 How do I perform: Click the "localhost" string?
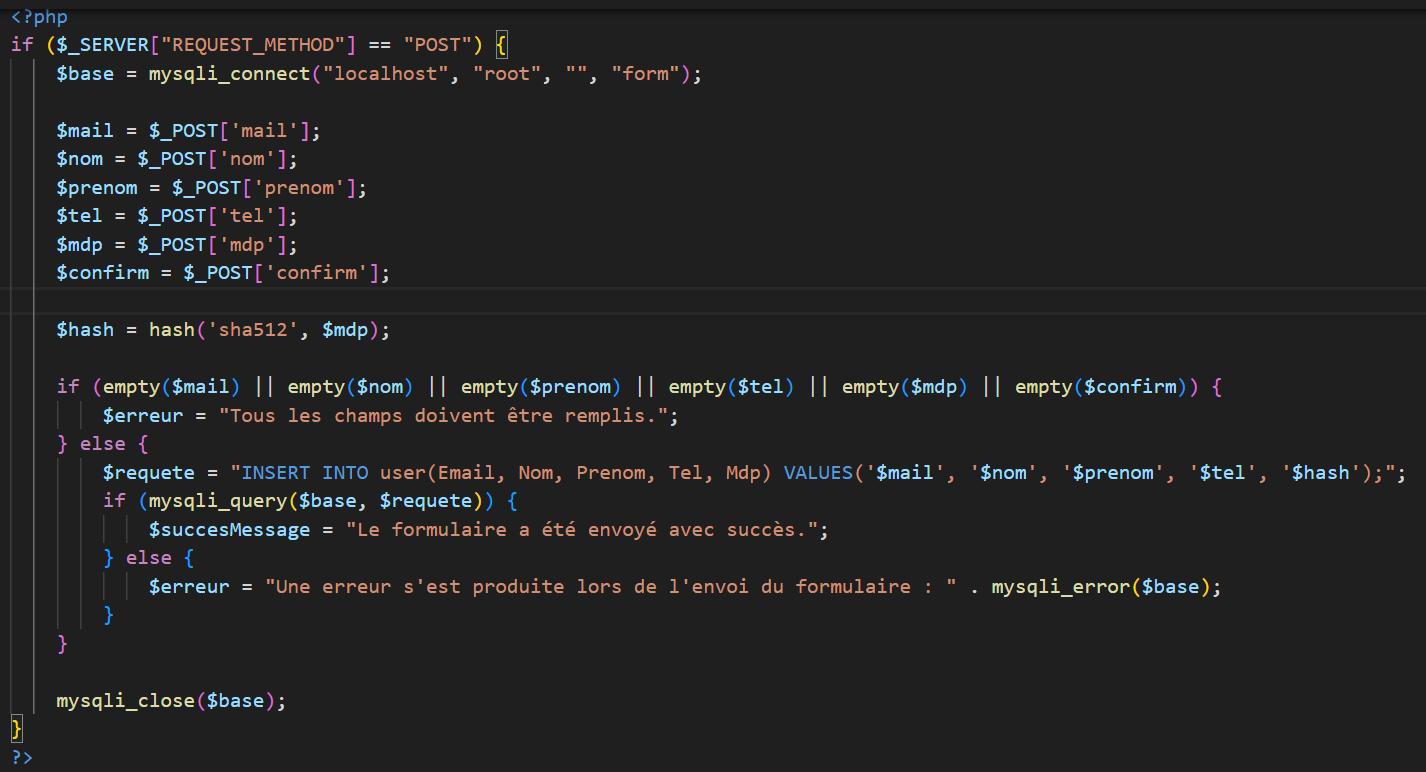click(x=380, y=74)
